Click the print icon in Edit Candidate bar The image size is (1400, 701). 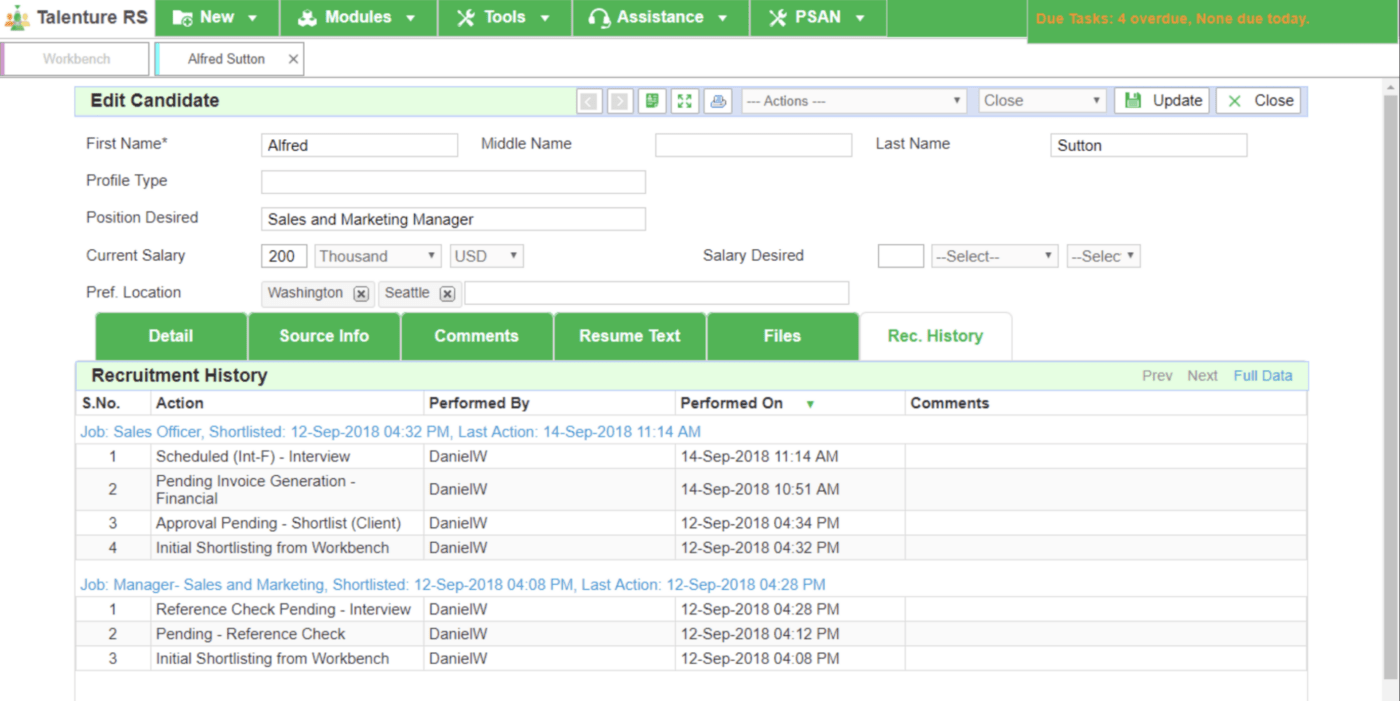tap(718, 101)
